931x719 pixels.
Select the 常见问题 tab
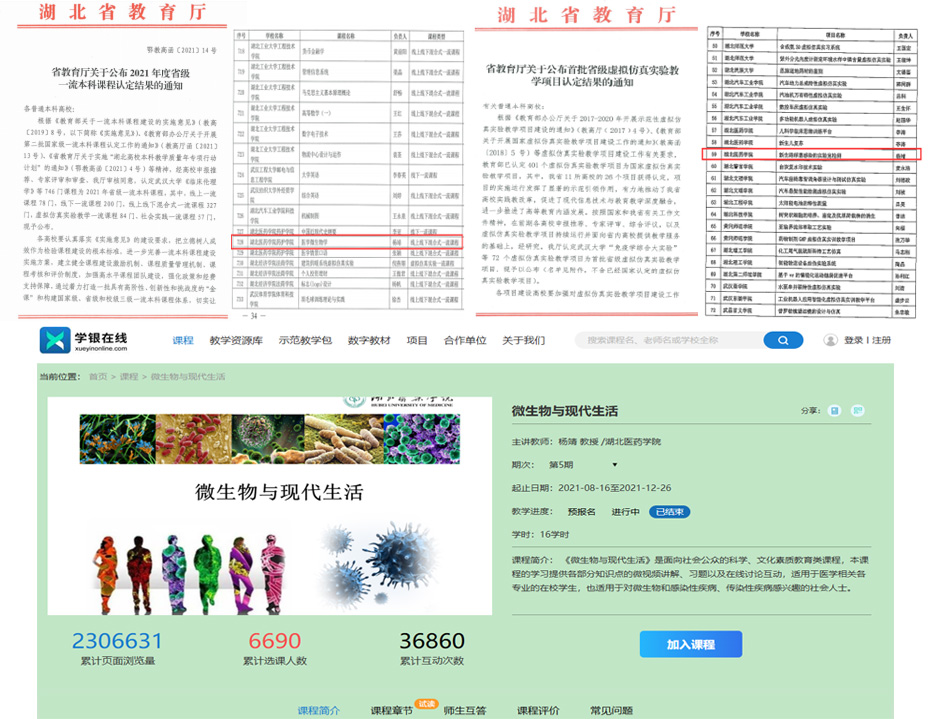point(611,710)
